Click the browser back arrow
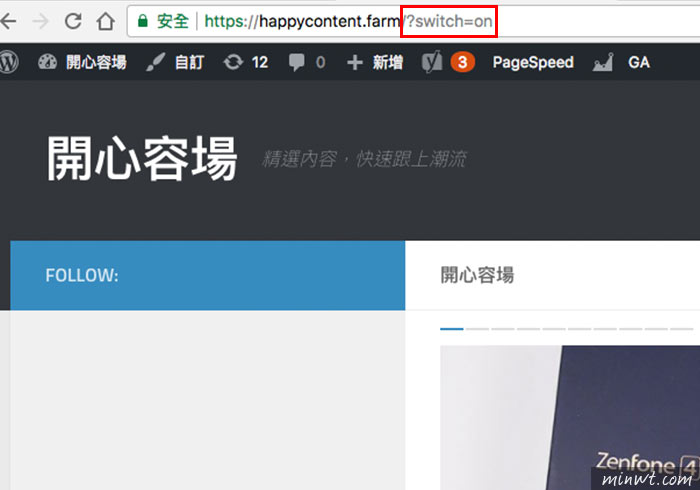 click(x=8, y=21)
